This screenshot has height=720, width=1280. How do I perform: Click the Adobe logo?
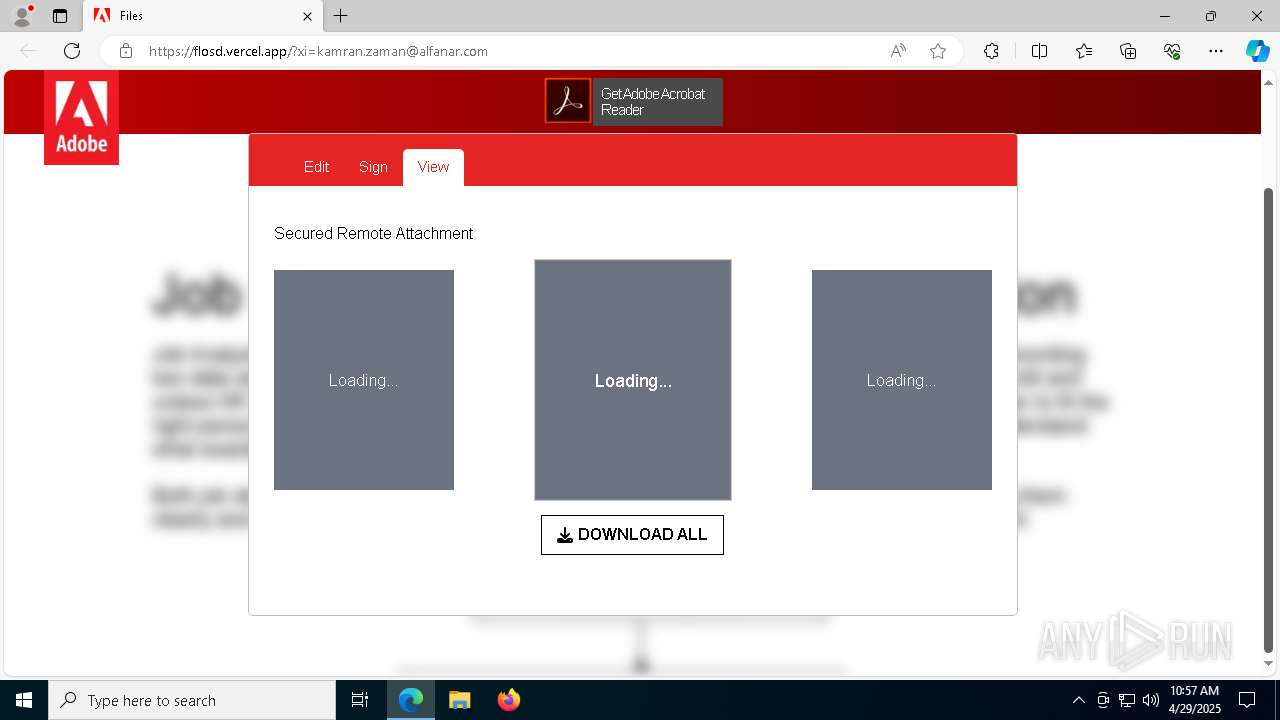tap(81, 118)
